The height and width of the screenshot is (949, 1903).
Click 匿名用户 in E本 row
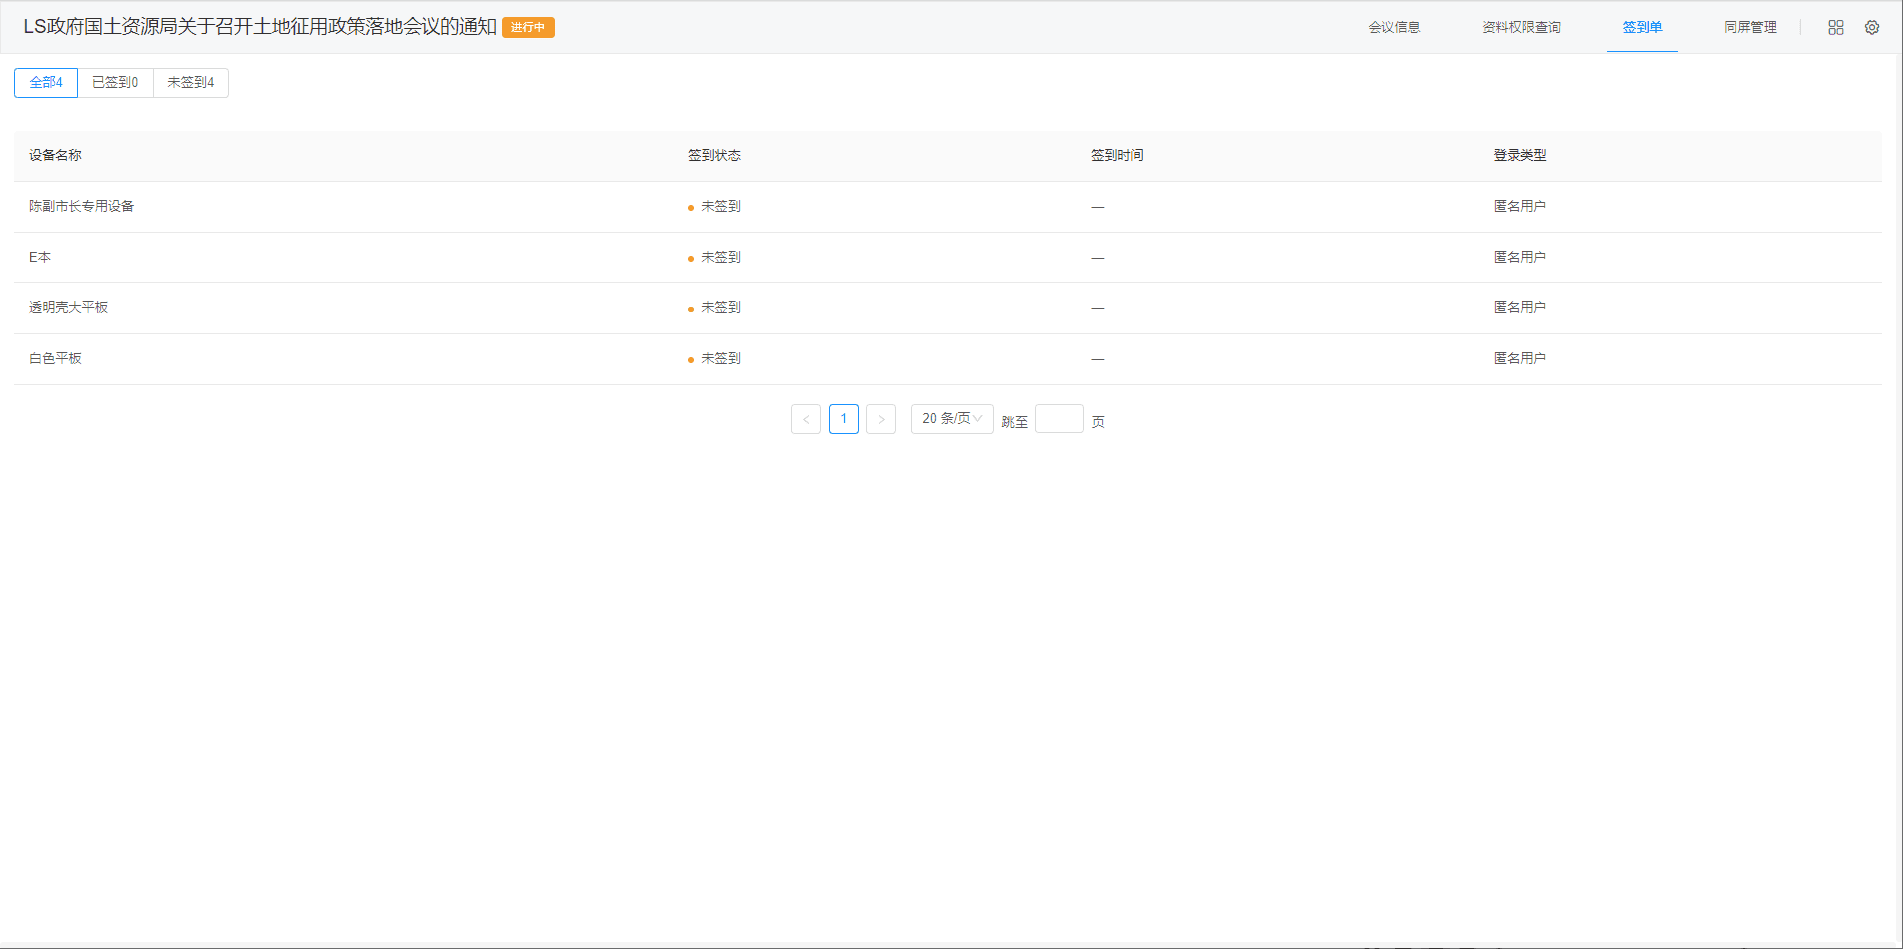(1520, 258)
